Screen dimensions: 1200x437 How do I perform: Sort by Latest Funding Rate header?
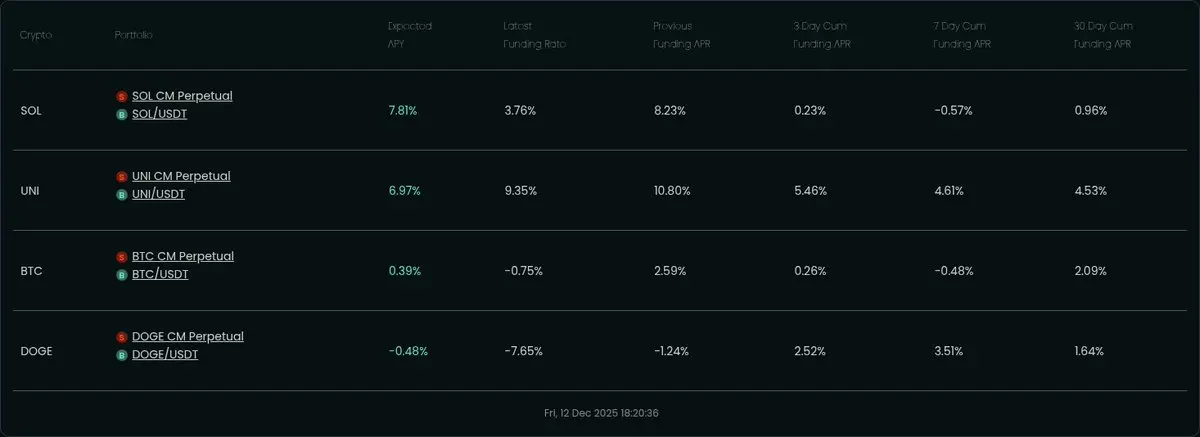[532, 35]
